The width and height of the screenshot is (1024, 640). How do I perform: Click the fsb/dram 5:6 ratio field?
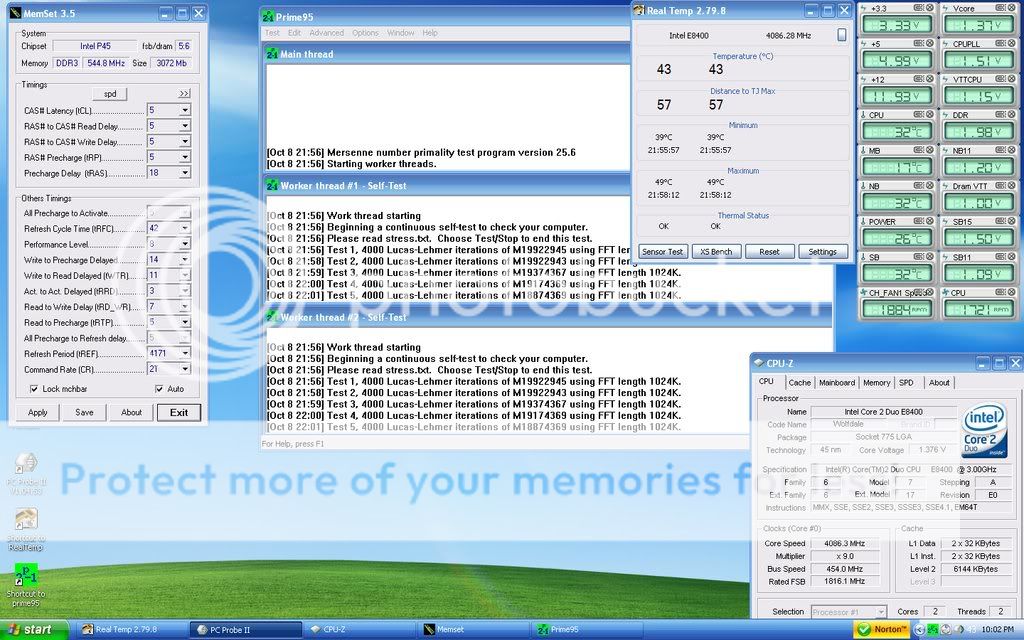184,46
